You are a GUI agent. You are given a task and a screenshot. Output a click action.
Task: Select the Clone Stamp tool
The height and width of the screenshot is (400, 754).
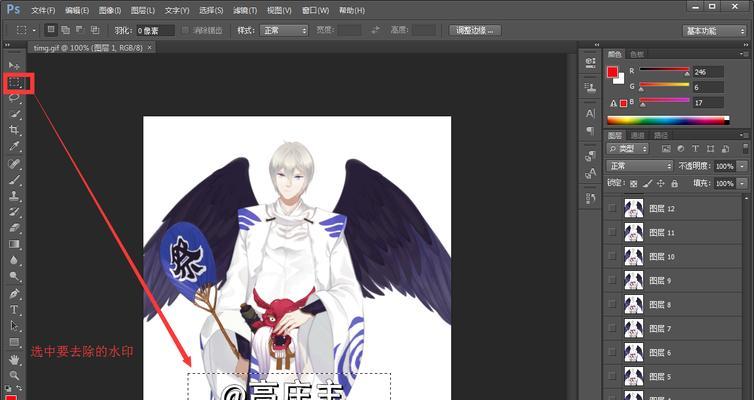tap(14, 196)
